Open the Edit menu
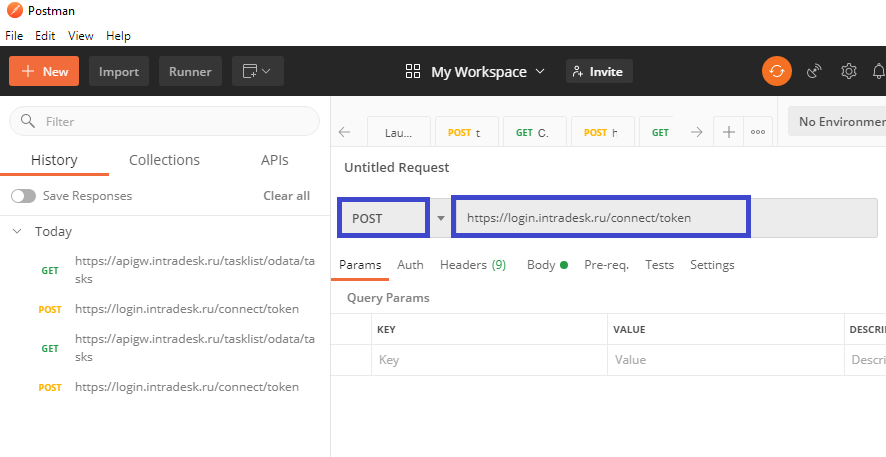Screen dimensions: 886x457 [45, 36]
